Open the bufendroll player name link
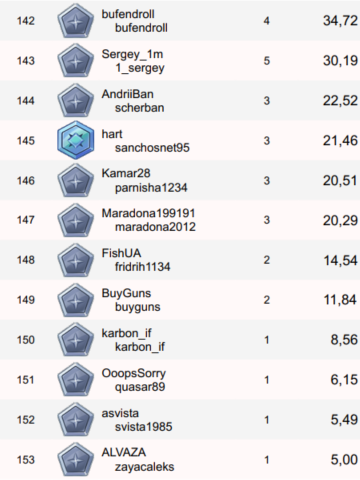 click(x=128, y=14)
